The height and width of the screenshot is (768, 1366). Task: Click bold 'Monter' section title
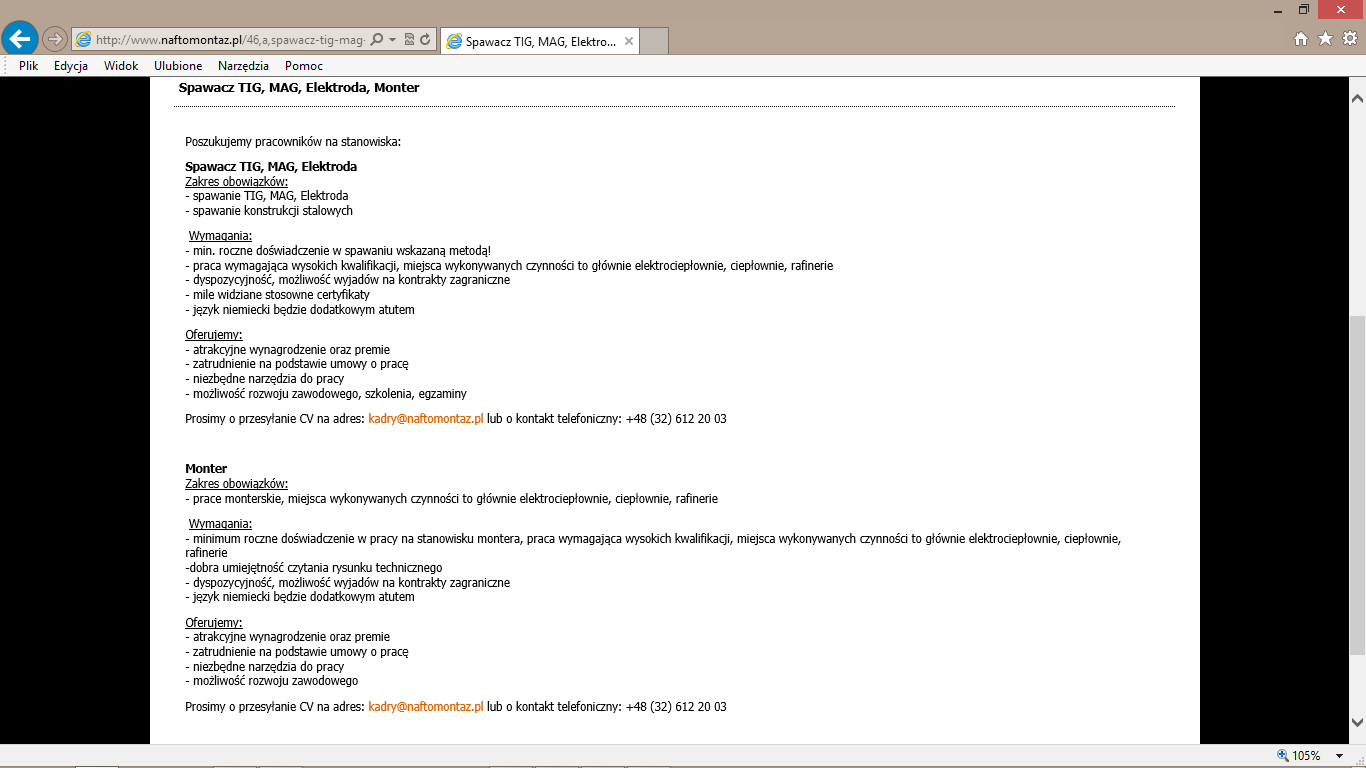(x=206, y=469)
